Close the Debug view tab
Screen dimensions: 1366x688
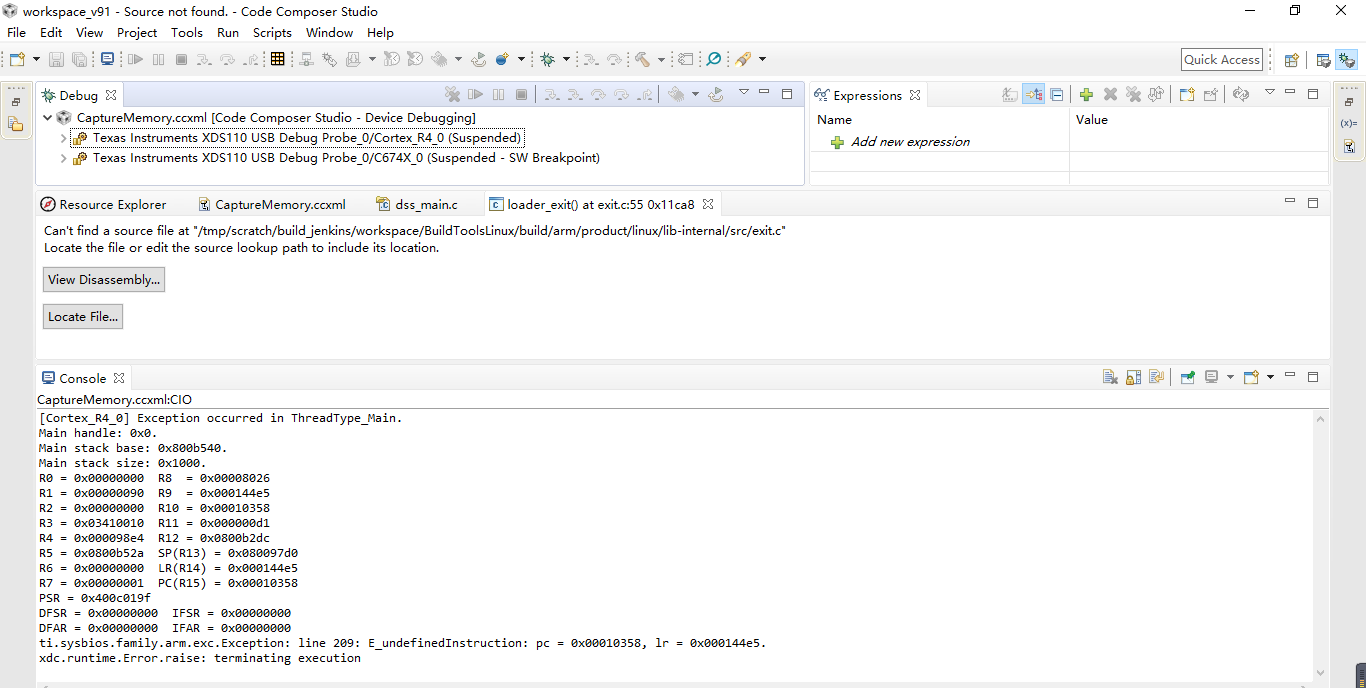[111, 95]
